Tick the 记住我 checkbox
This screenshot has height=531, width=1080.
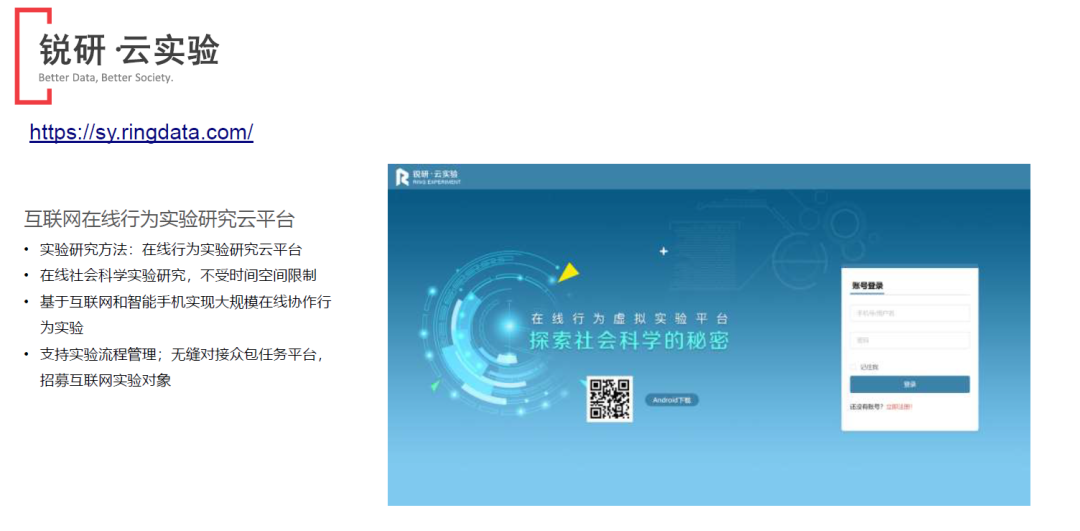click(853, 367)
